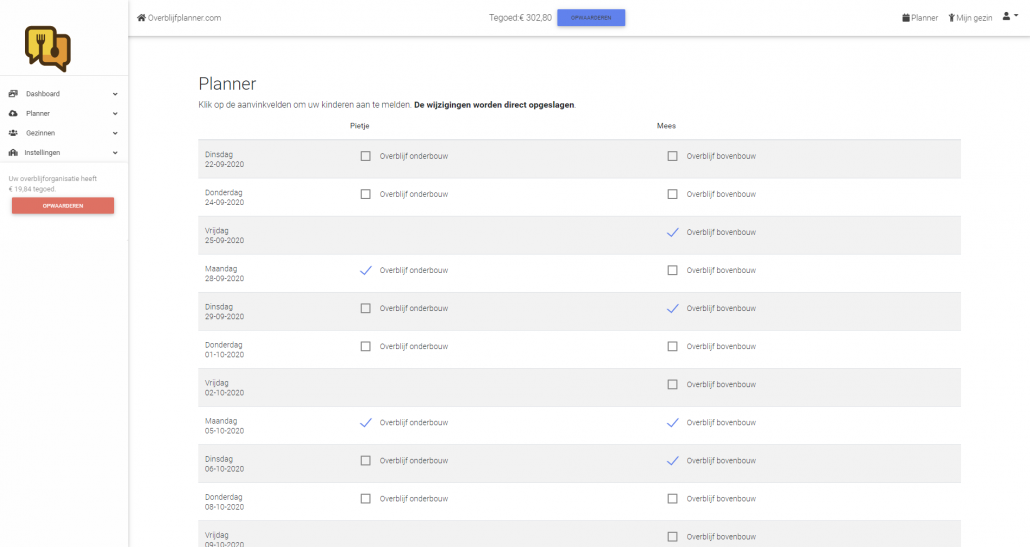Check Pietje onderbouw for Donderdag 01-10-2020
The image size is (1030, 547).
pos(365,347)
